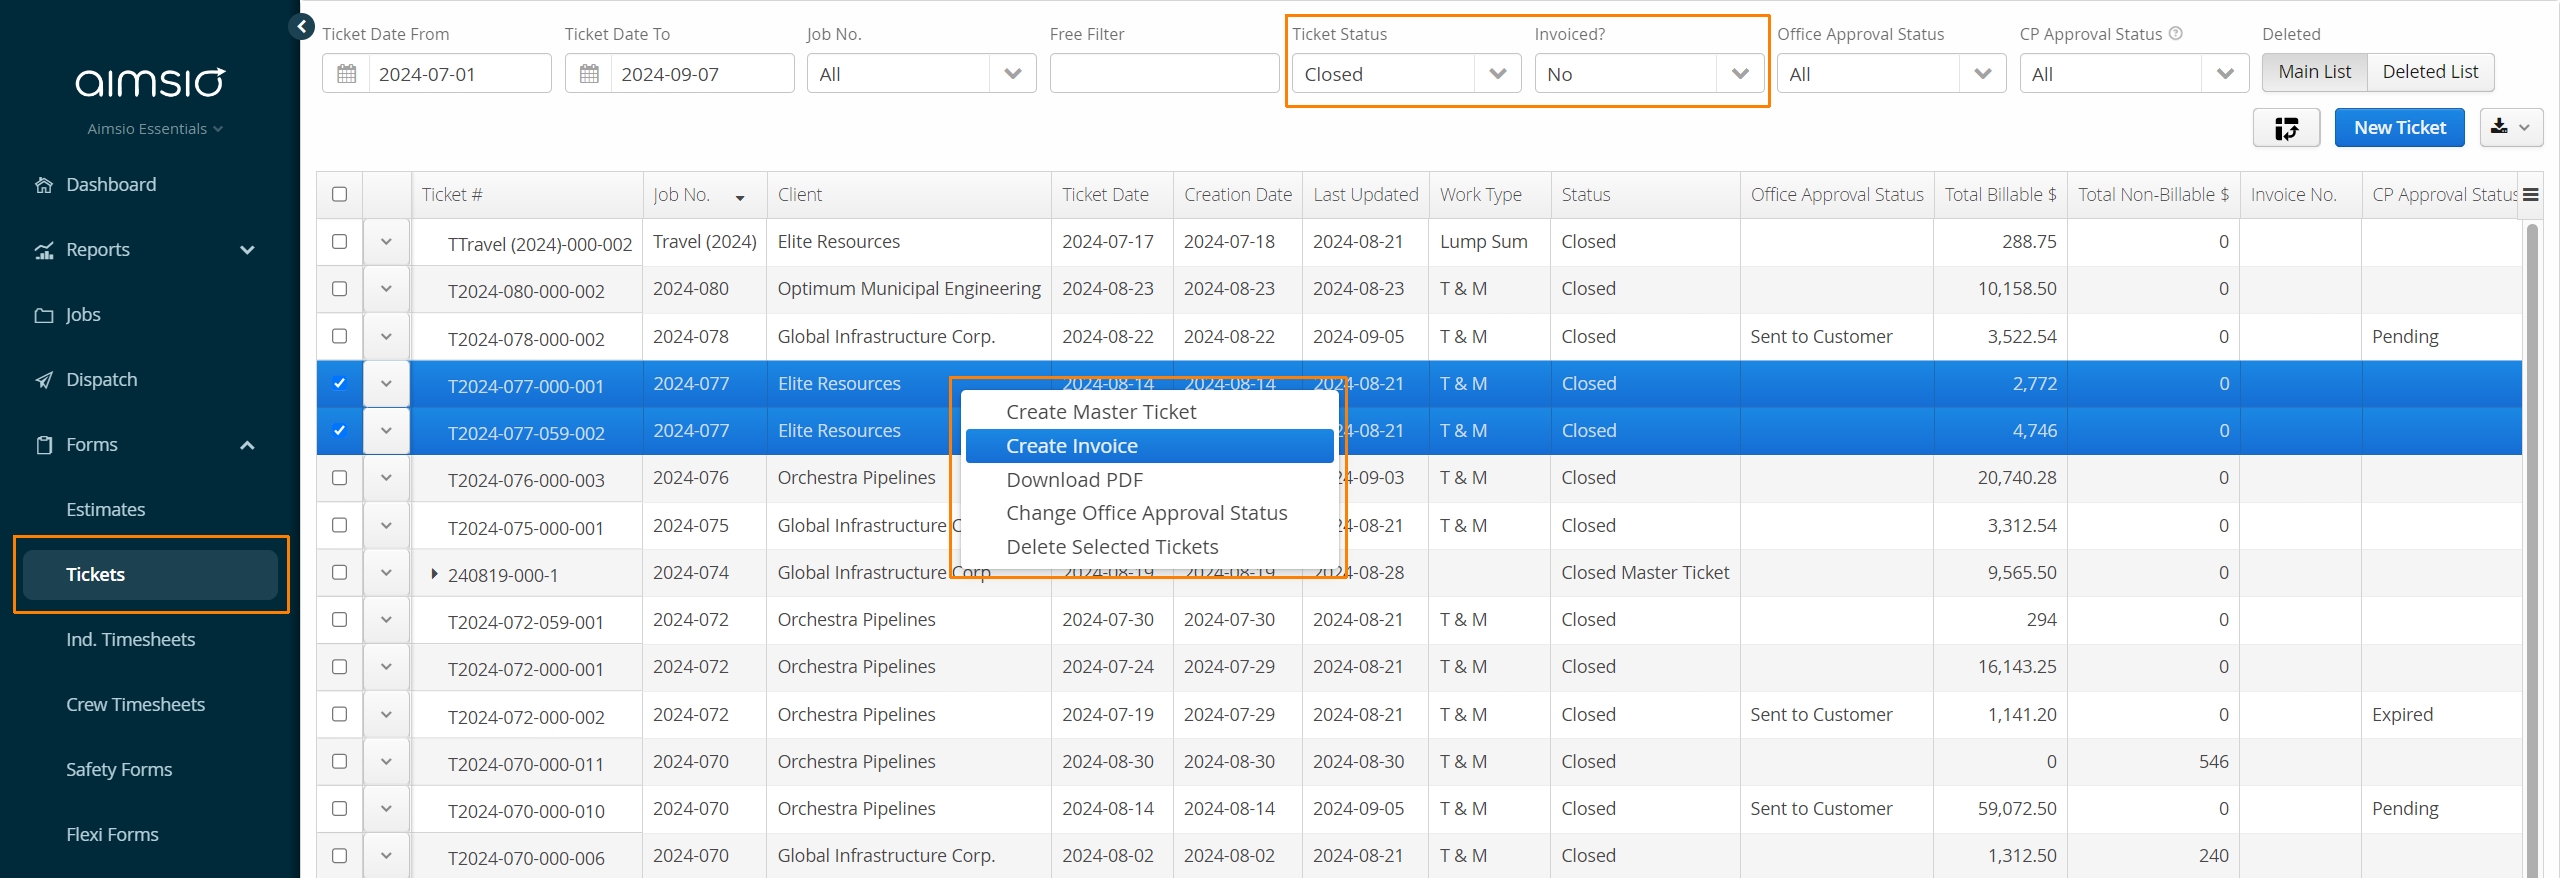Click ticket number T2024-072-059-001

coord(526,622)
